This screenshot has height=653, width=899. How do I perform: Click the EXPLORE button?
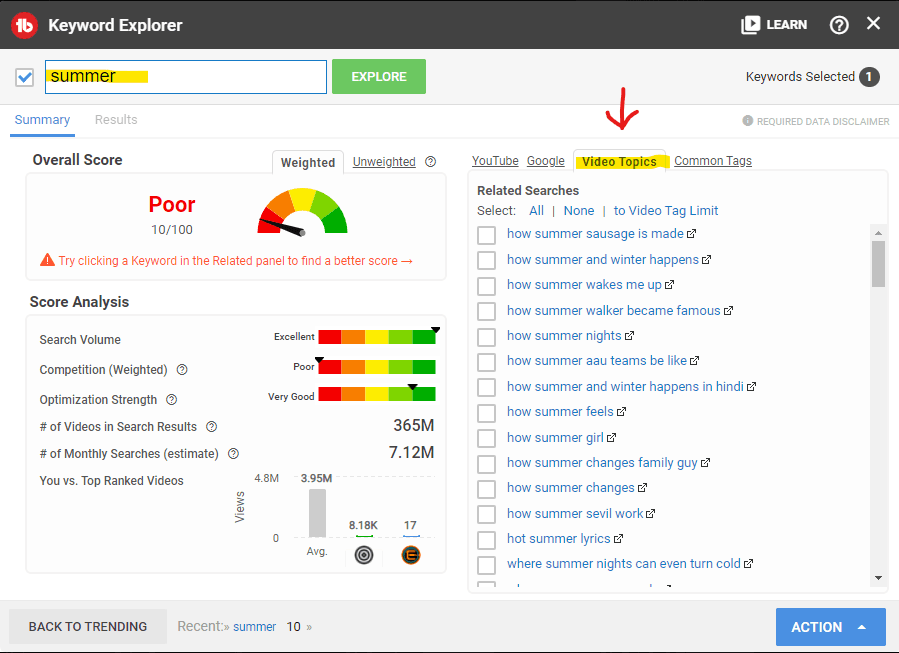(x=378, y=76)
